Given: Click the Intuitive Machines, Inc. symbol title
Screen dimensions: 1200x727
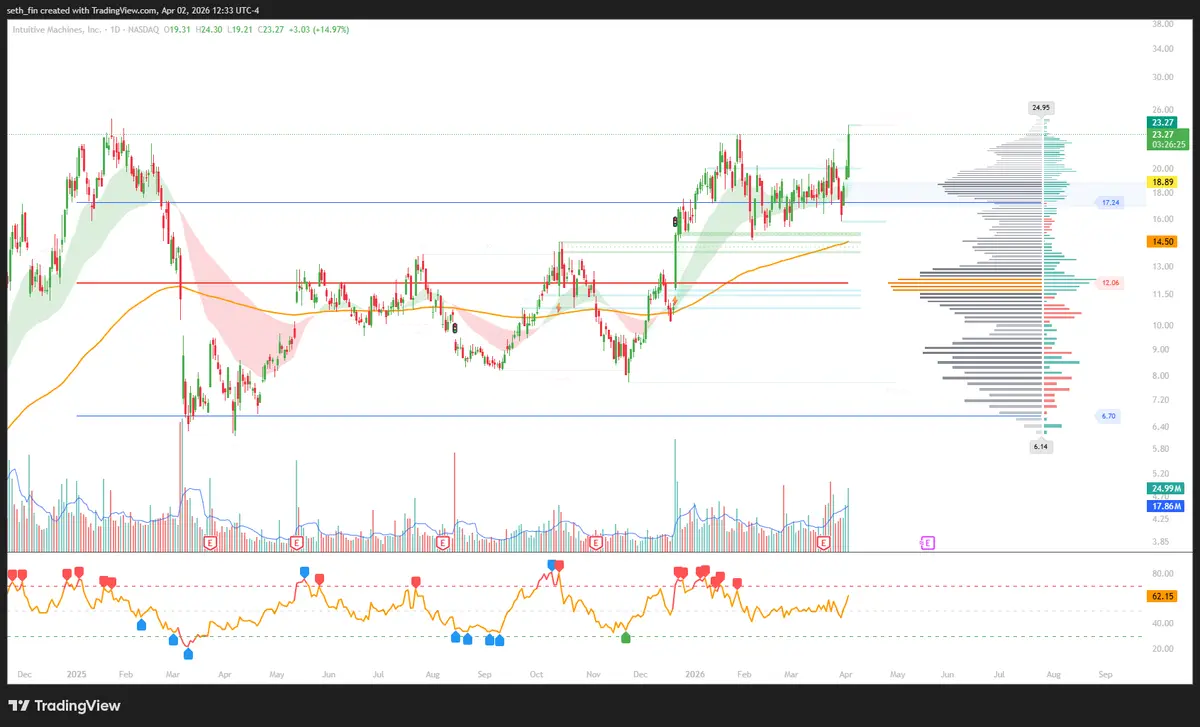Looking at the screenshot, I should click(55, 30).
